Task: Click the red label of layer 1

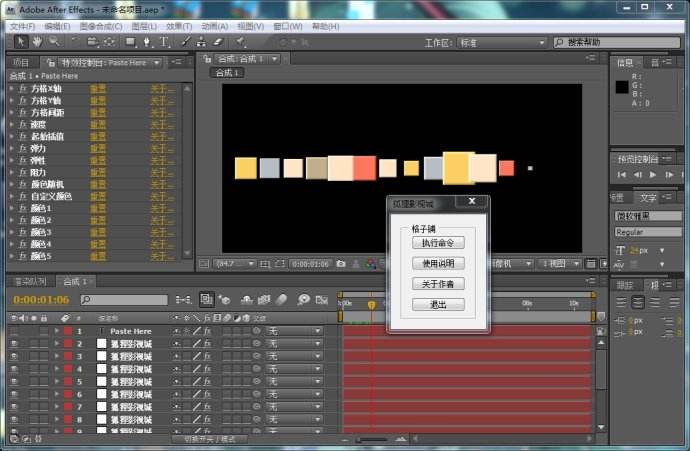Action: coord(67,331)
